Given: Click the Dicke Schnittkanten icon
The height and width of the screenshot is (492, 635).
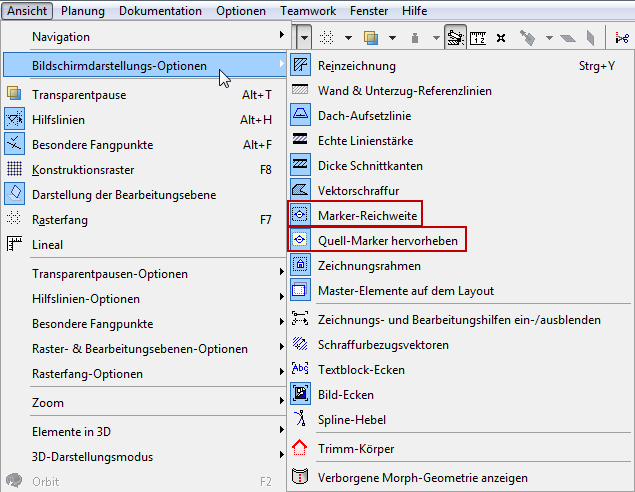Looking at the screenshot, I should 300,165.
